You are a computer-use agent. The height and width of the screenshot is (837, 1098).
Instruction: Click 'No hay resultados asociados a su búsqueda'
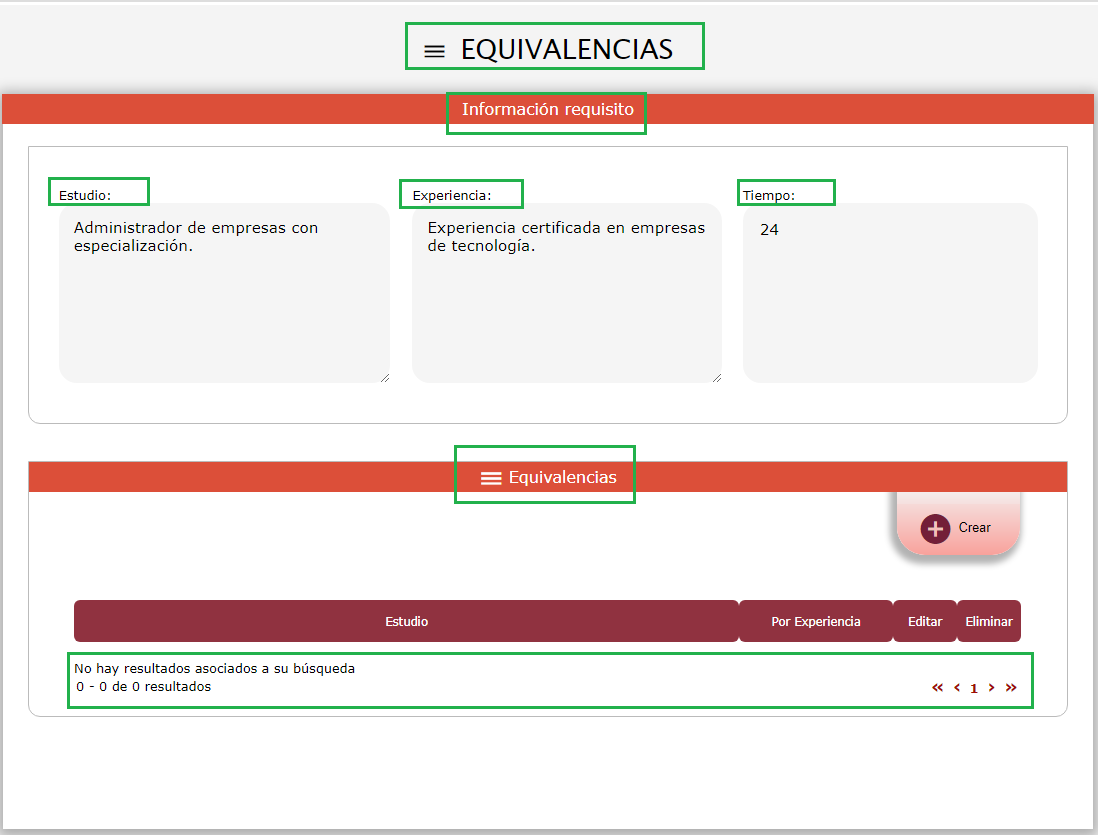coord(214,668)
